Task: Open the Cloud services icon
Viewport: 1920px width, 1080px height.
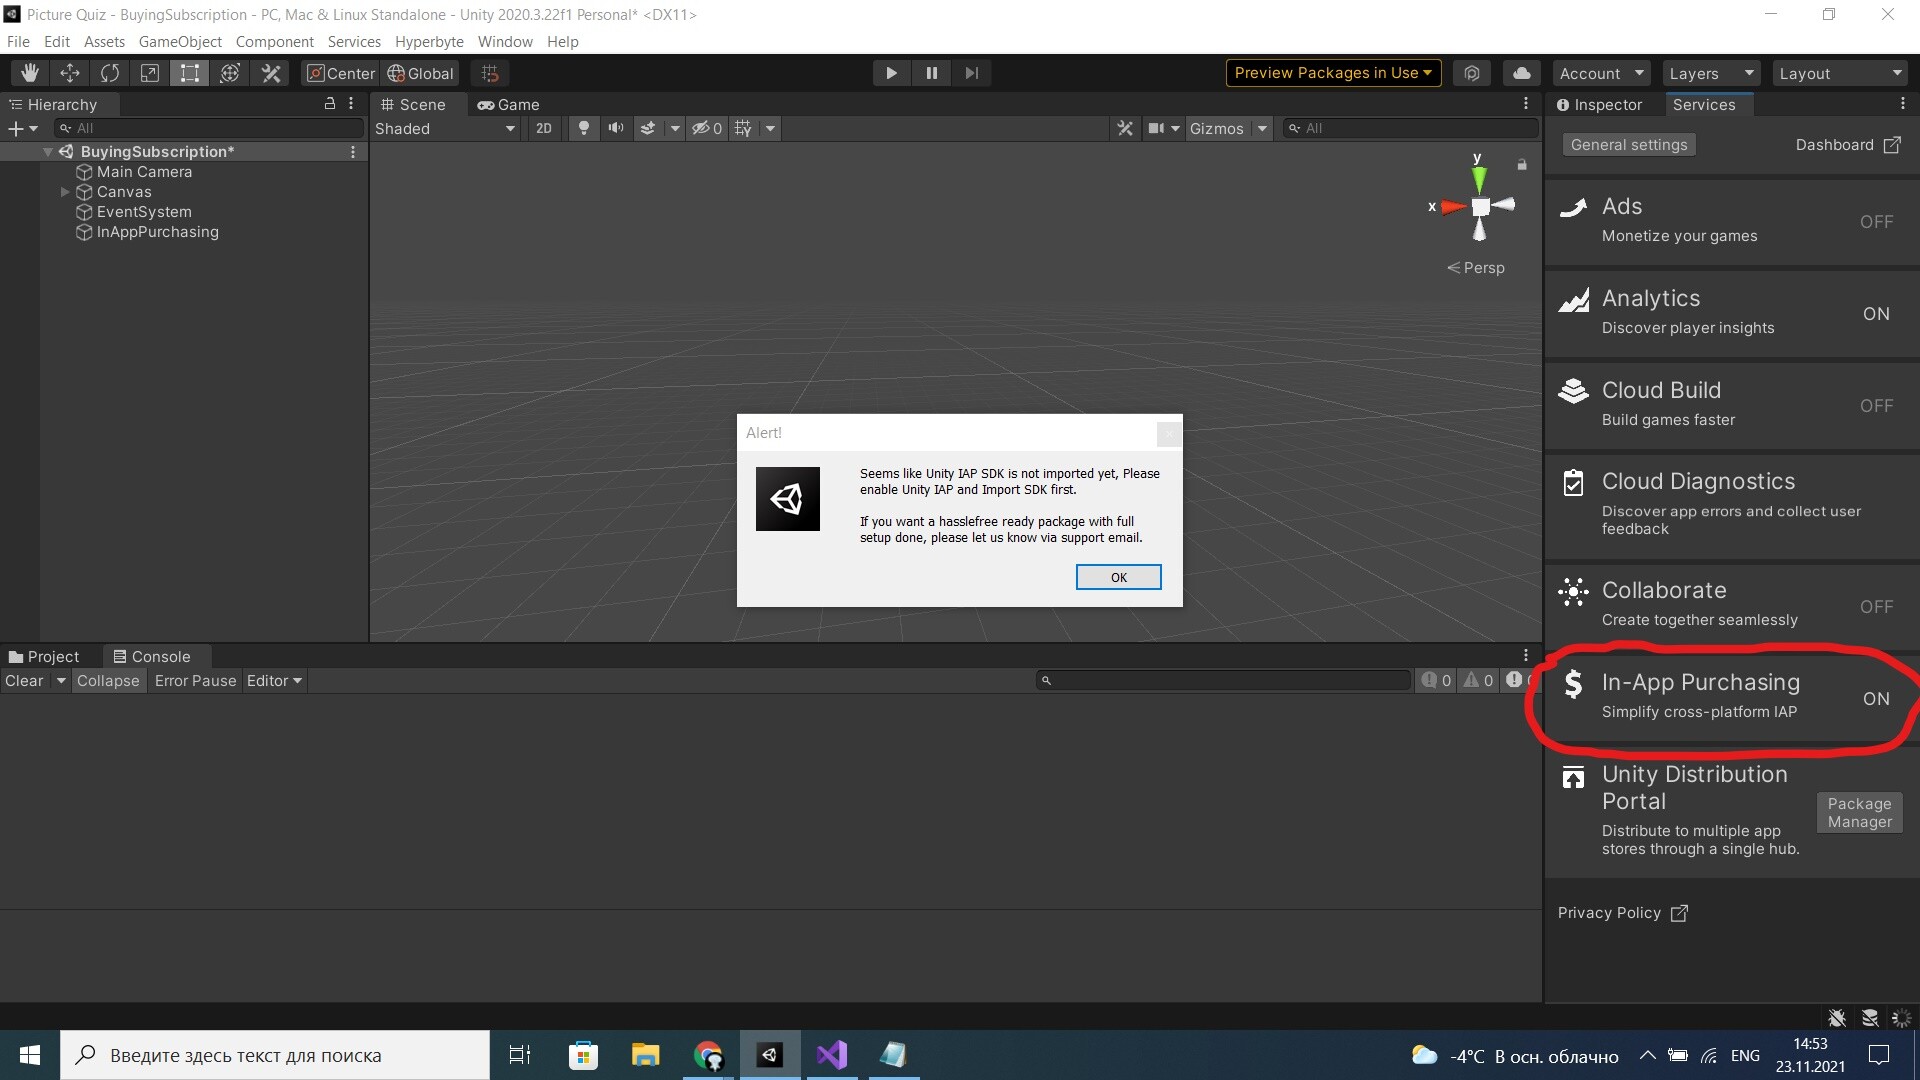Action: click(x=1521, y=73)
